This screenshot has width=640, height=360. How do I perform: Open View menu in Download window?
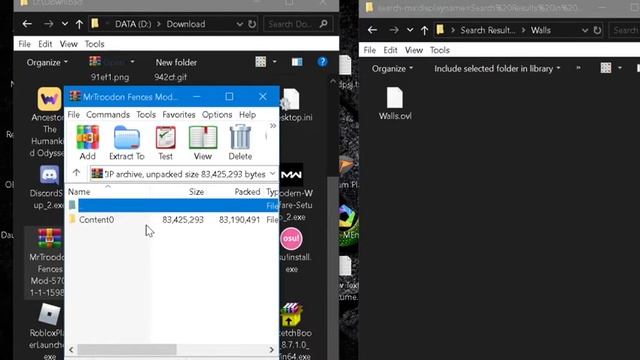click(x=68, y=44)
